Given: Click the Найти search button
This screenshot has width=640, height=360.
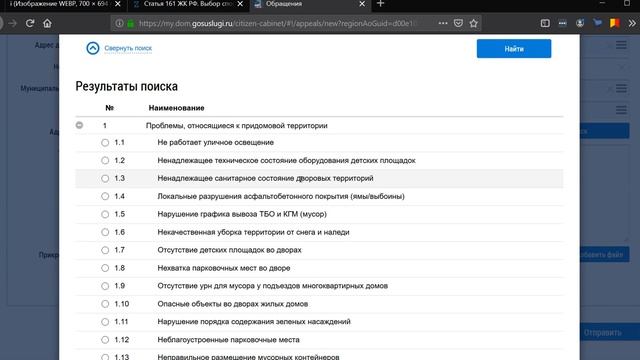Looking at the screenshot, I should point(514,49).
